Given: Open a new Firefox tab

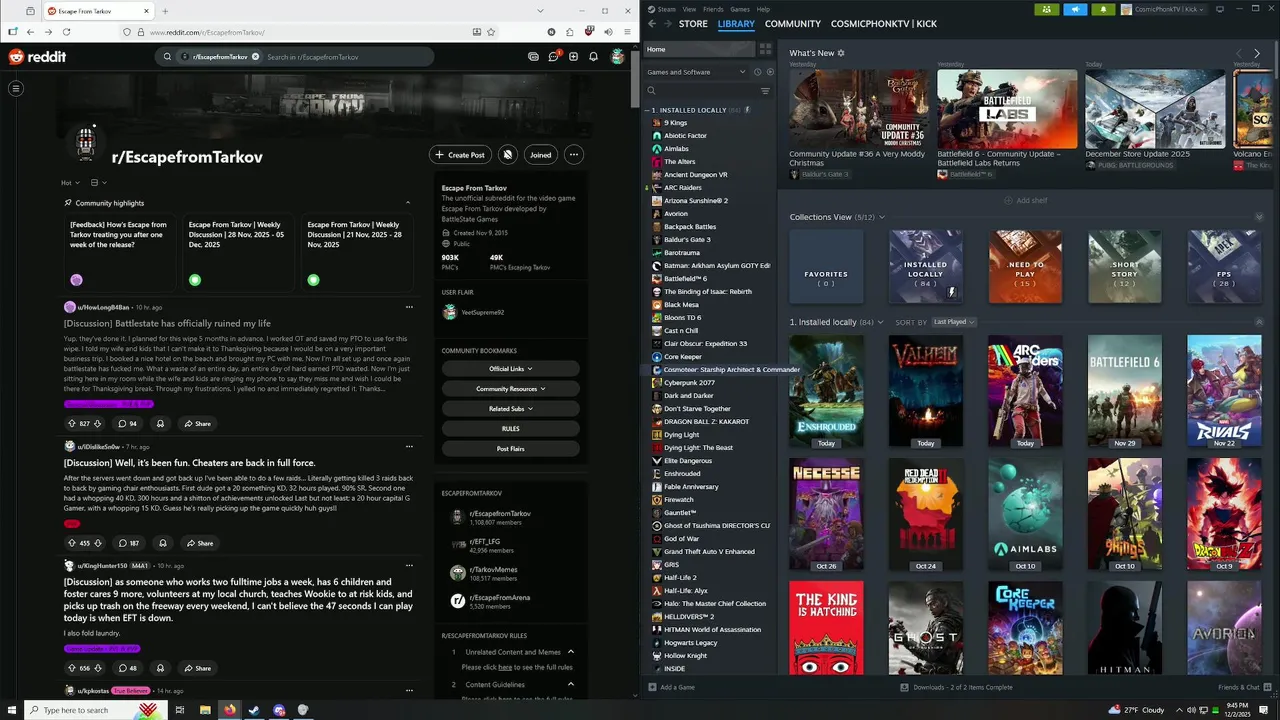Looking at the screenshot, I should click(x=166, y=11).
